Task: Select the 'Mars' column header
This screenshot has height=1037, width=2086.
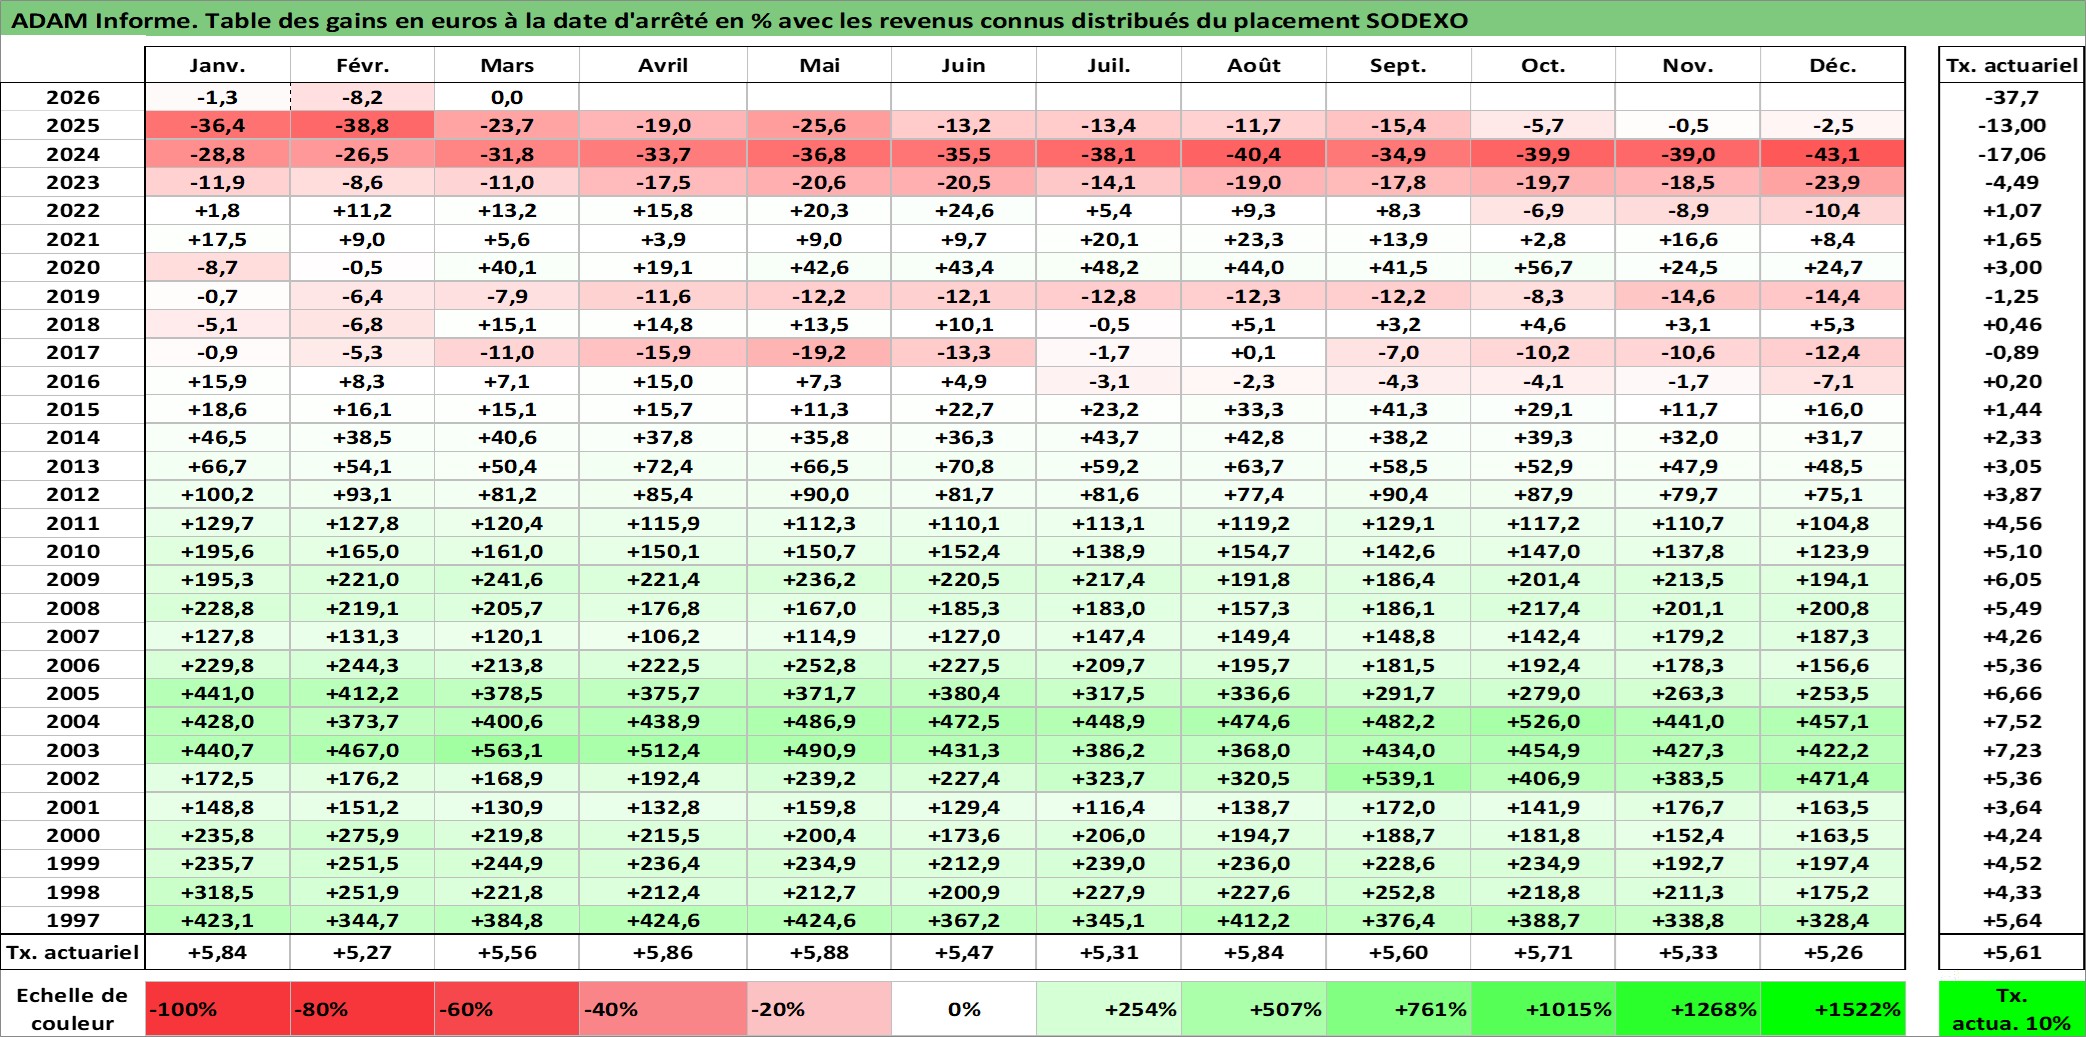Action: pos(507,65)
